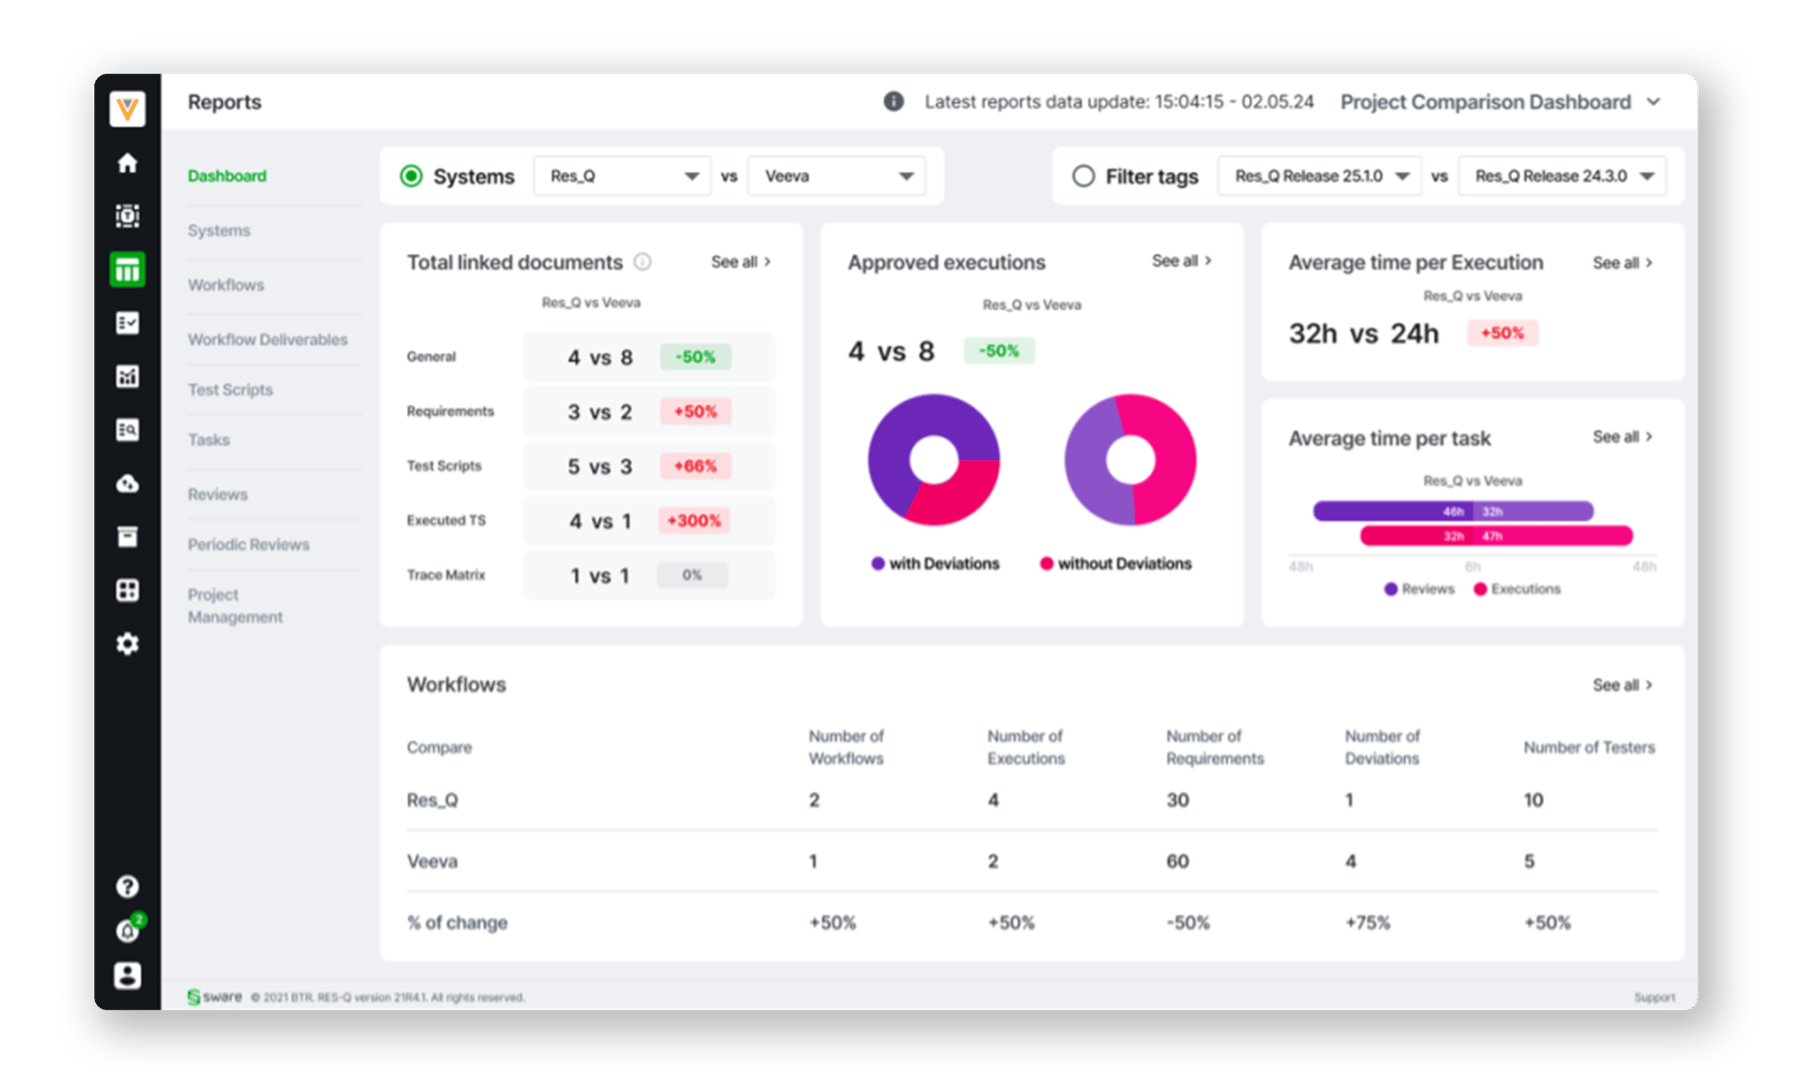The image size is (1793, 1083).
Task: Open the home icon in sidebar
Action: (127, 163)
